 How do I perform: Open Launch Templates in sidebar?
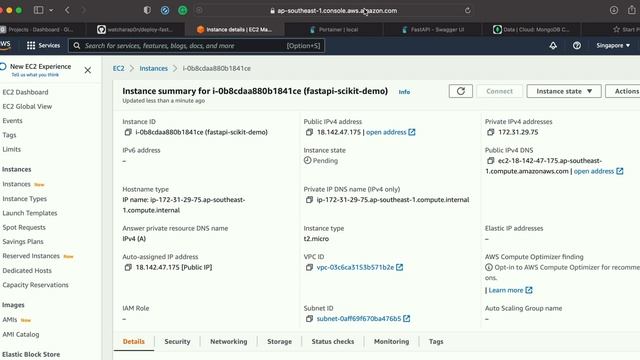30,213
